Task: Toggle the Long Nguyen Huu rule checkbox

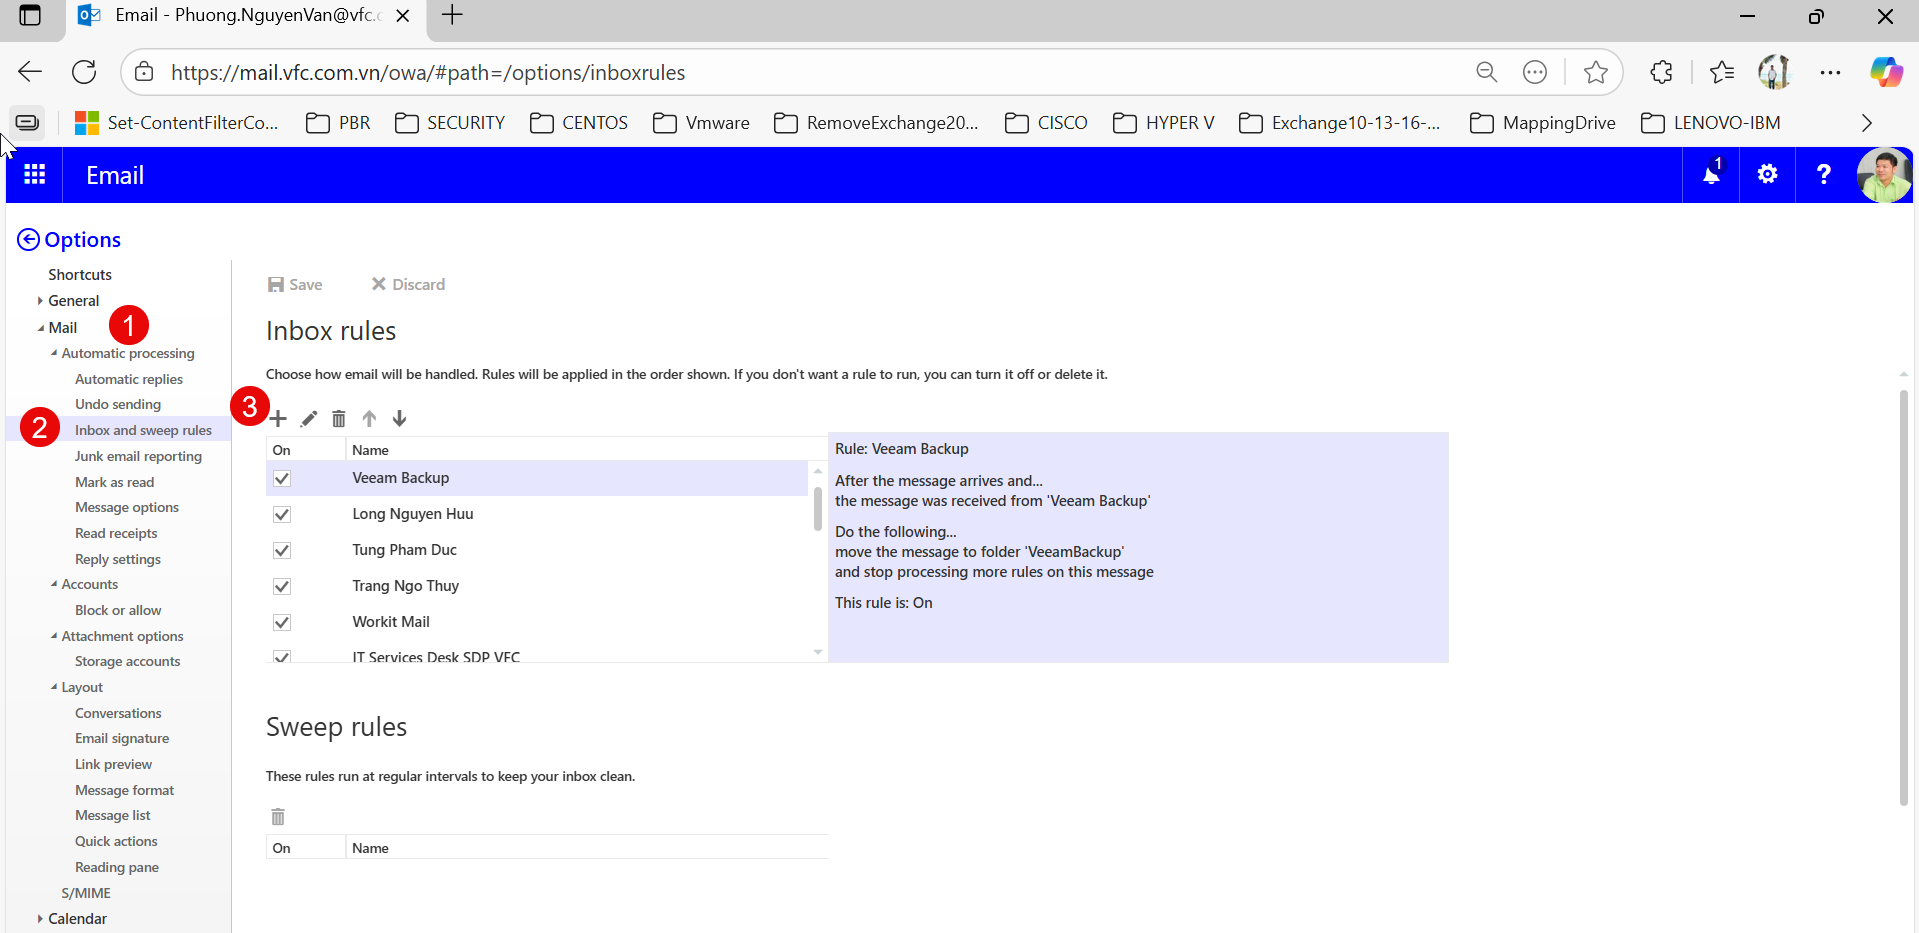Action: click(x=282, y=515)
